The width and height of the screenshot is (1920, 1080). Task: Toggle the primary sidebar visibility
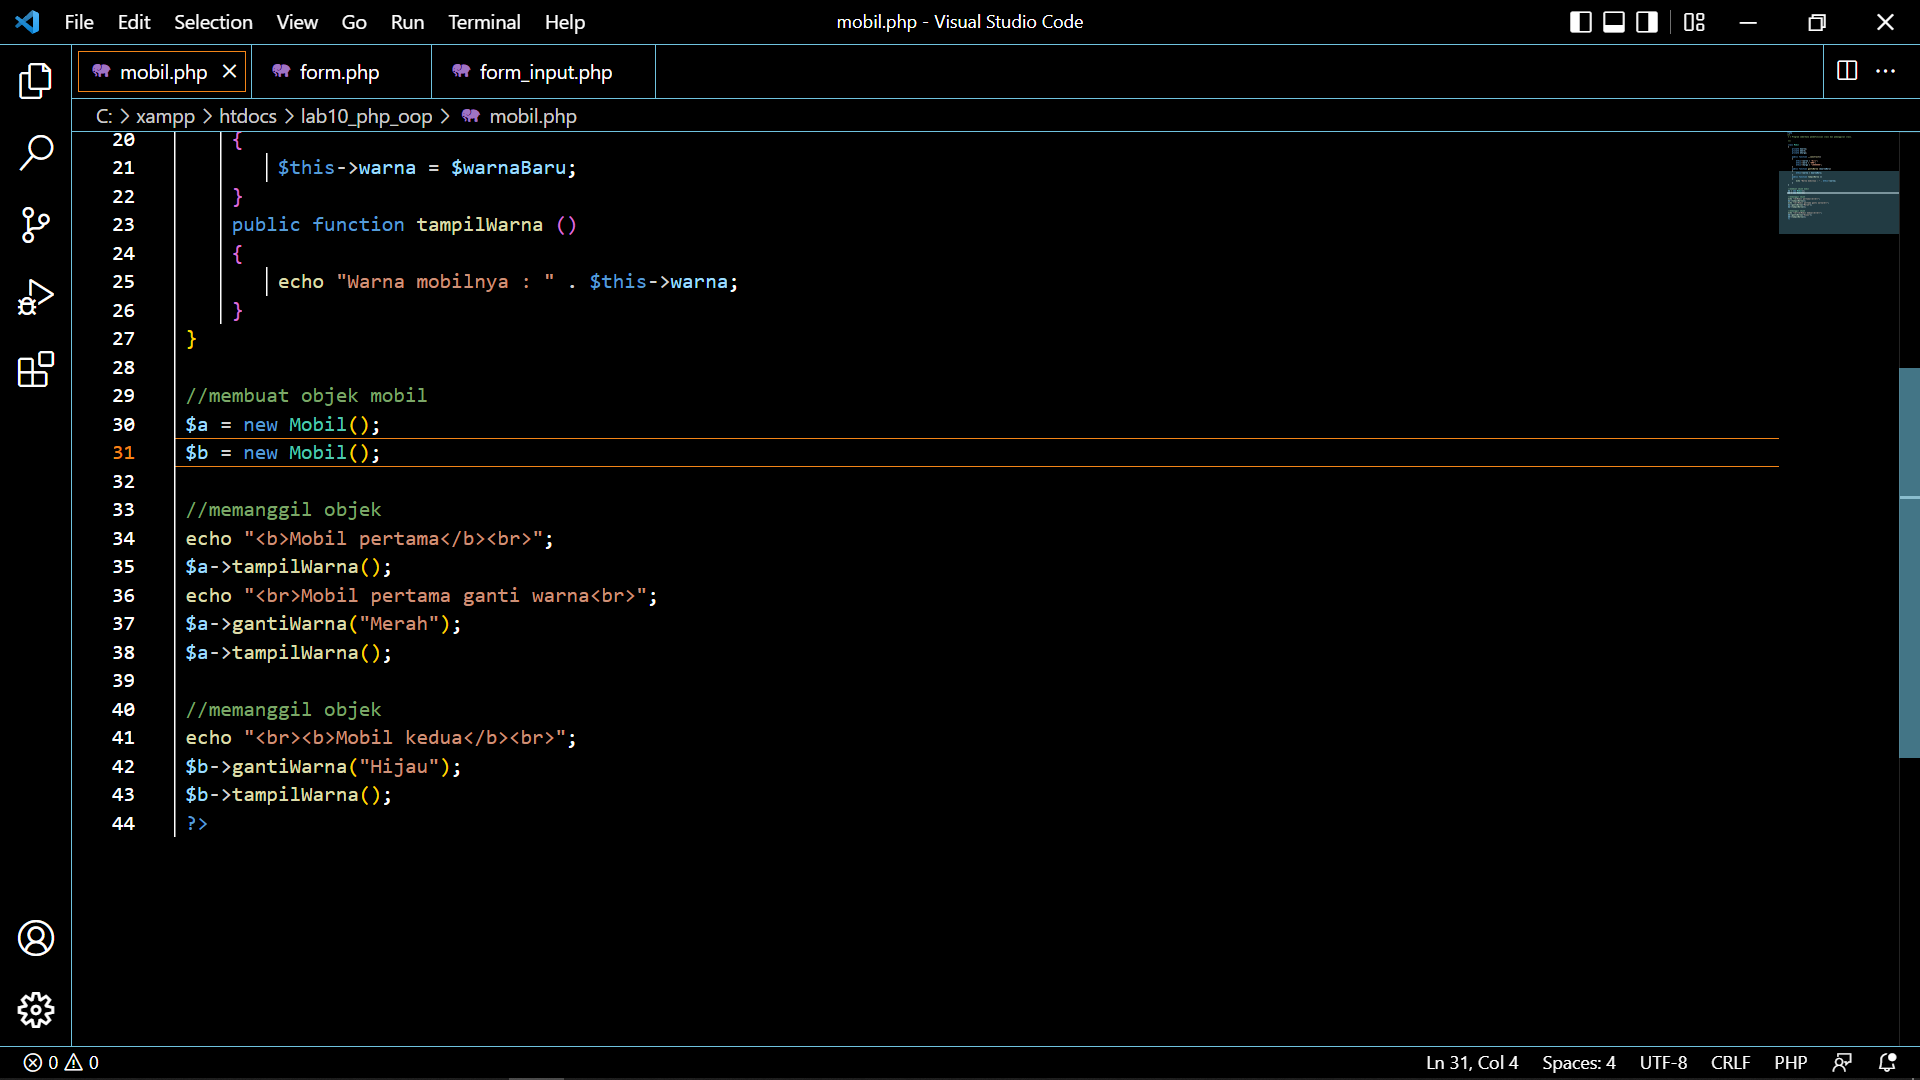click(1580, 21)
